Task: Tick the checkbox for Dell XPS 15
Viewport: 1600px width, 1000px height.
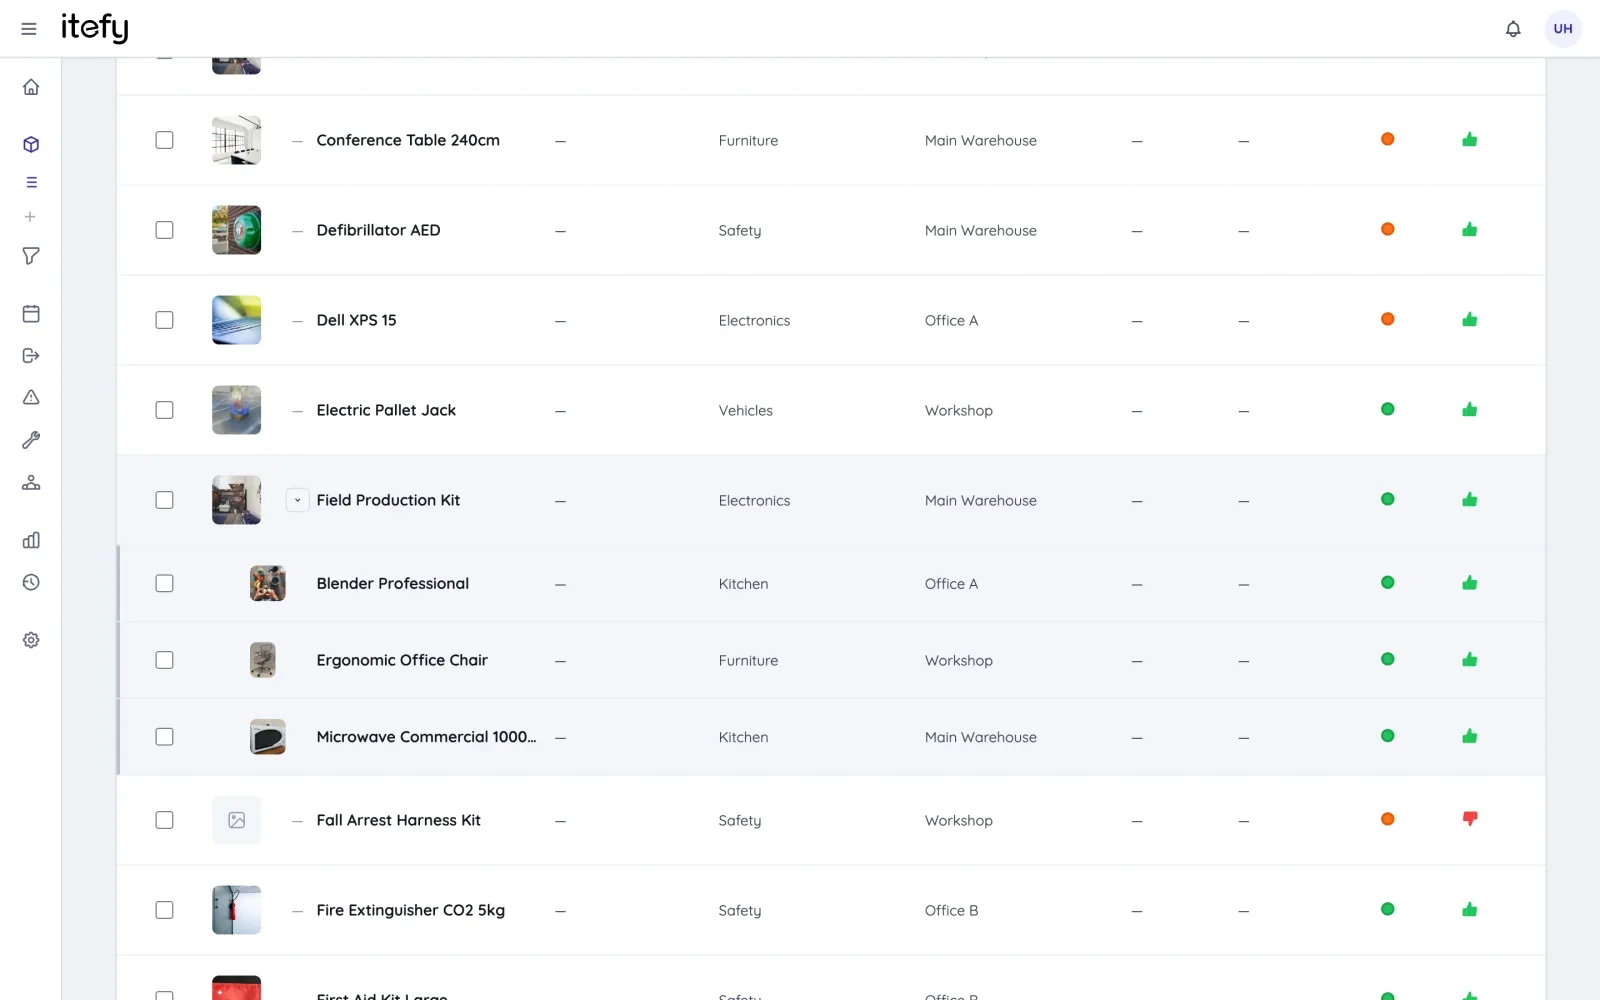Action: pos(165,320)
